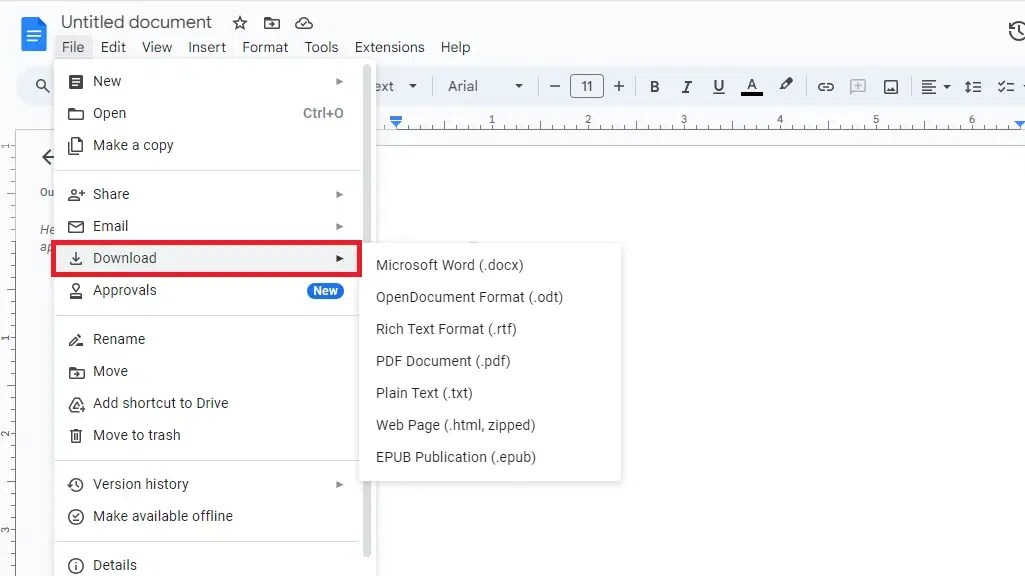Increase the font size
Viewport: 1025px width, 576px height.
619,86
